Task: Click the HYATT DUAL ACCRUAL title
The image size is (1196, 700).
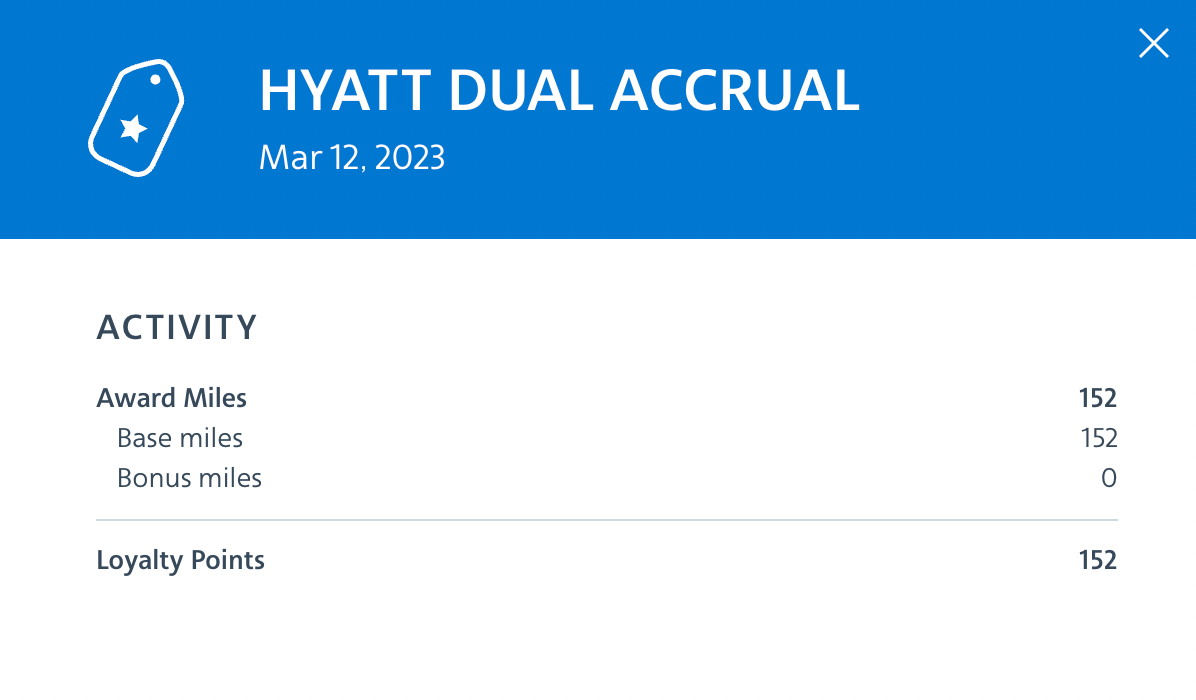Action: pos(559,91)
